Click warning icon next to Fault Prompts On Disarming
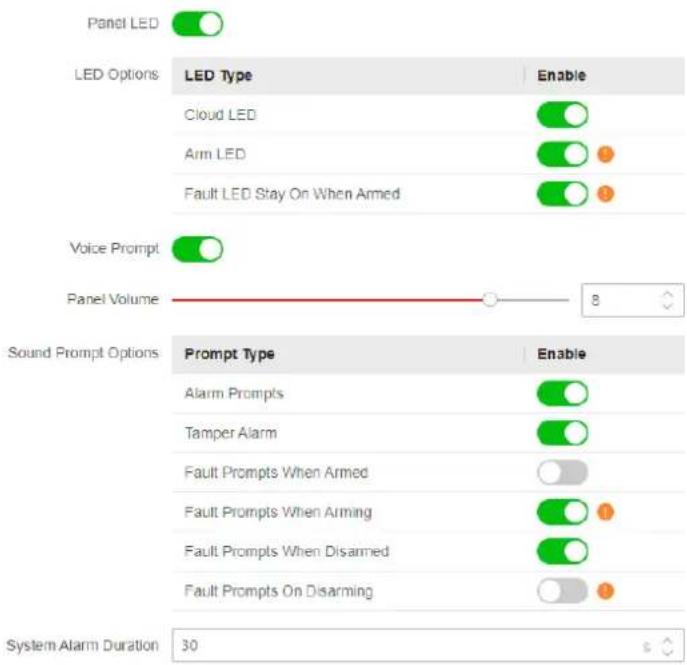687x665 pixels. point(606,591)
